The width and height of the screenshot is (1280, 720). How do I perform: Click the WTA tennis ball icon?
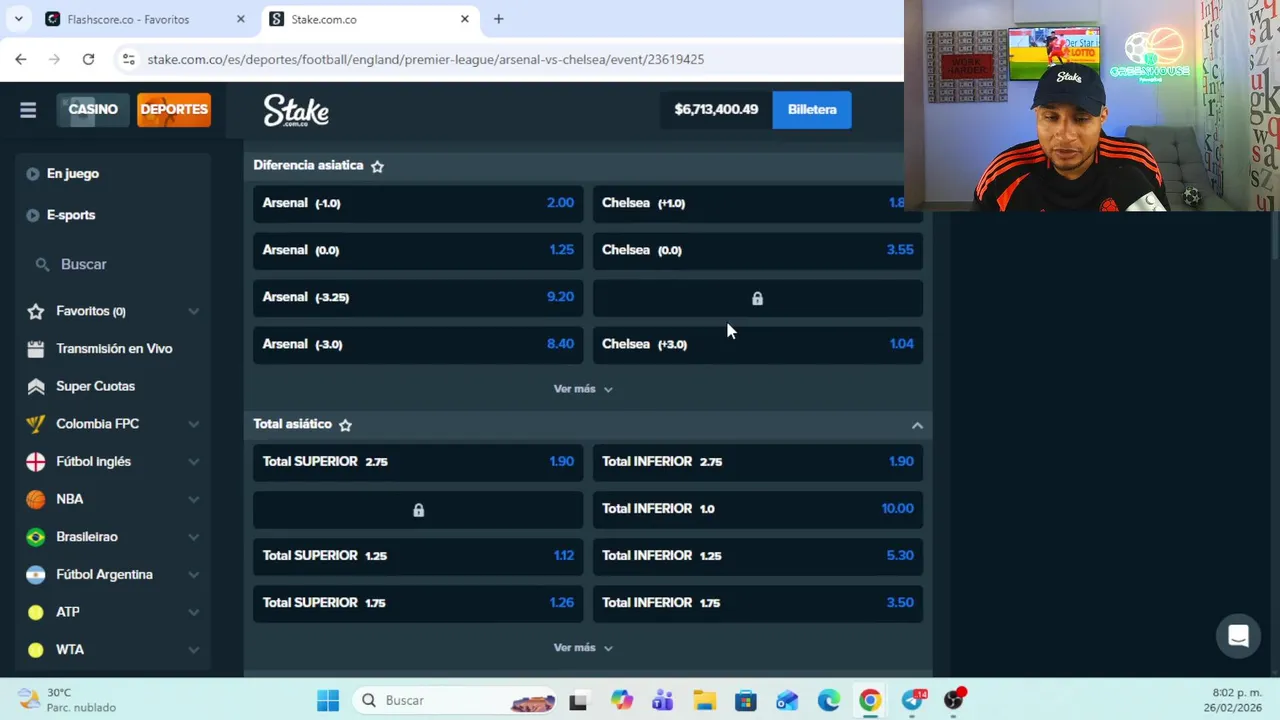tap(36, 650)
